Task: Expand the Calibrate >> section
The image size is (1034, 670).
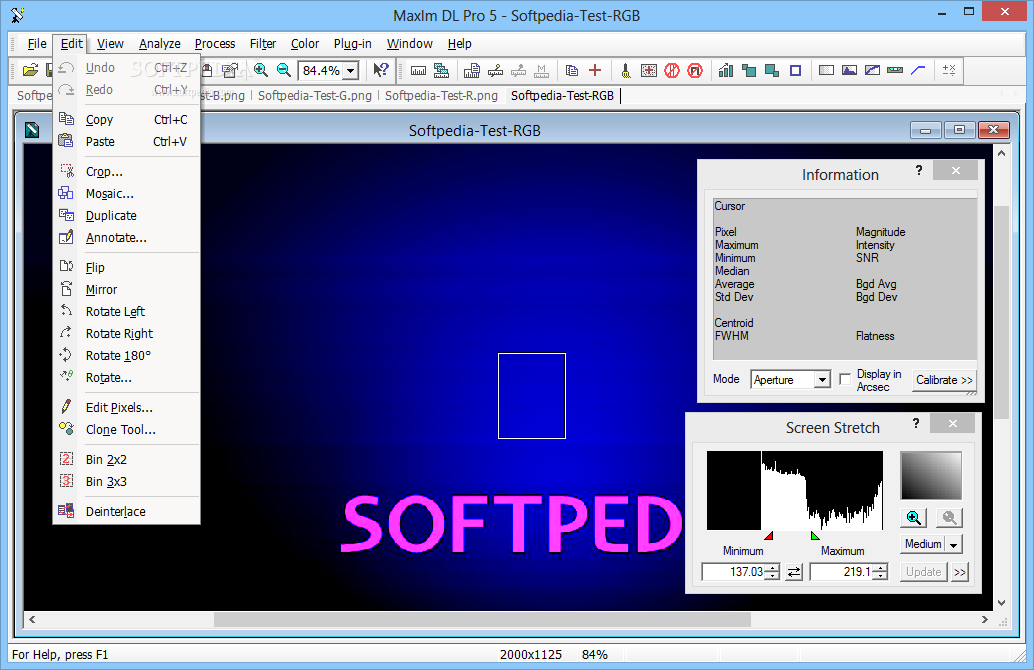Action: pos(944,380)
